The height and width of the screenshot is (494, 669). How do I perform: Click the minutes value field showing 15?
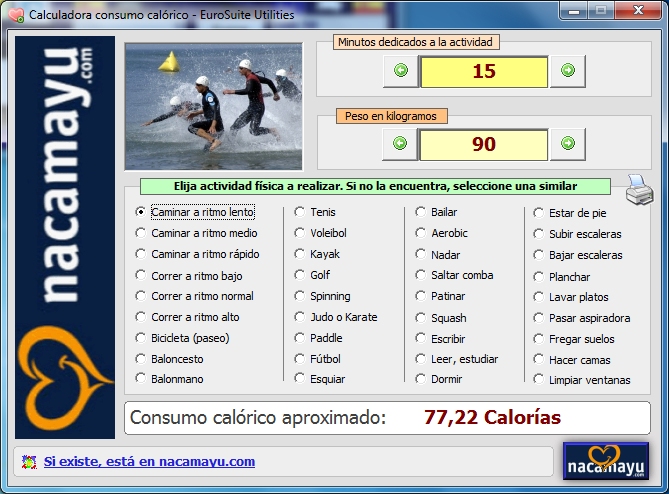[x=483, y=72]
